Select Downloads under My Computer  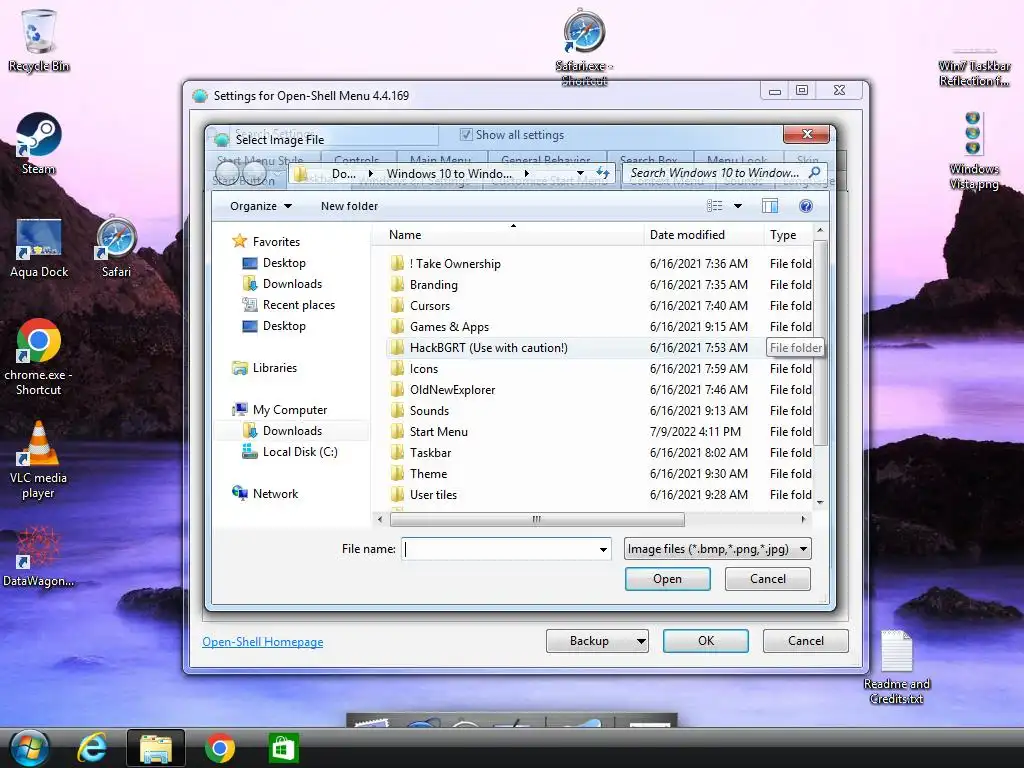292,431
